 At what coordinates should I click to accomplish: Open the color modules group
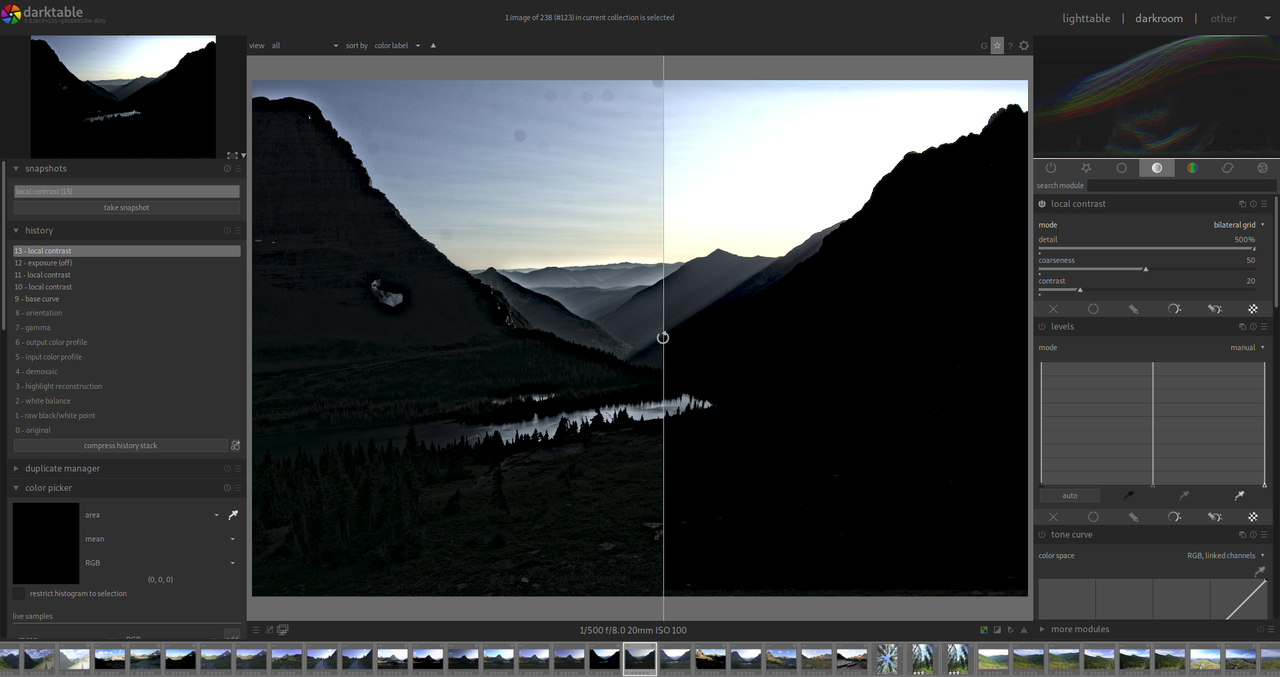pos(1192,168)
